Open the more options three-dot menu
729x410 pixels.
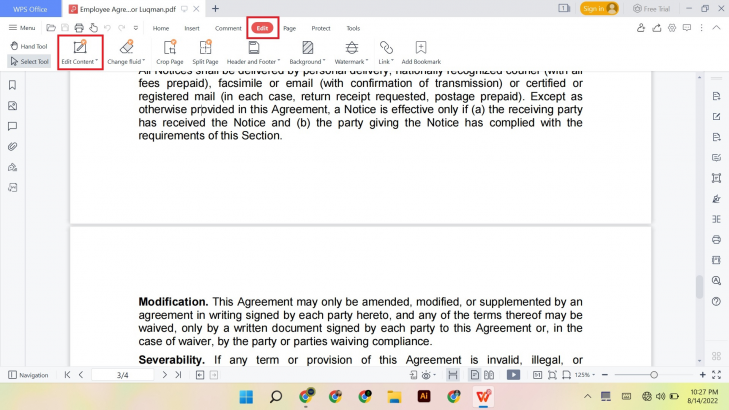click(702, 28)
